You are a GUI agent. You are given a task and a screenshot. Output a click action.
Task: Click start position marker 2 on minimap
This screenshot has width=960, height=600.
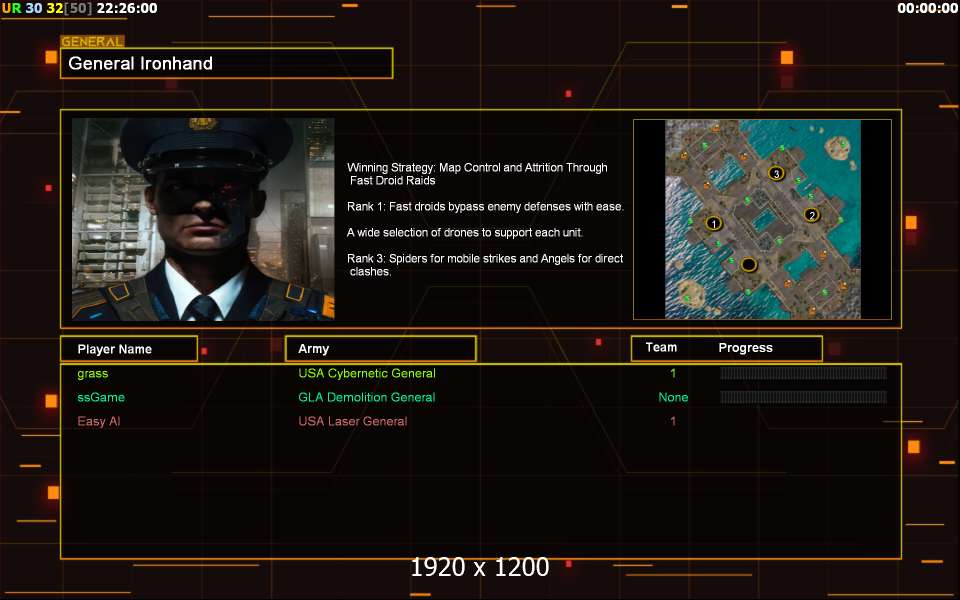(x=812, y=215)
